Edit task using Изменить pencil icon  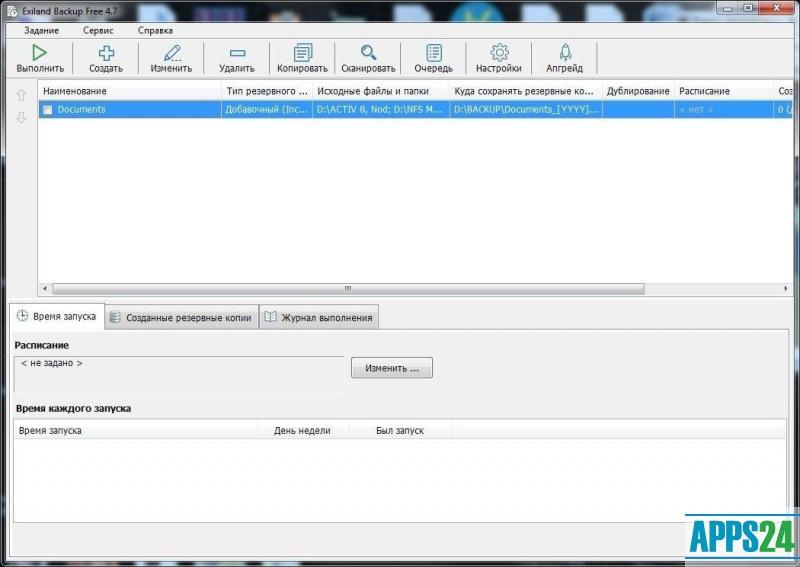click(x=171, y=54)
